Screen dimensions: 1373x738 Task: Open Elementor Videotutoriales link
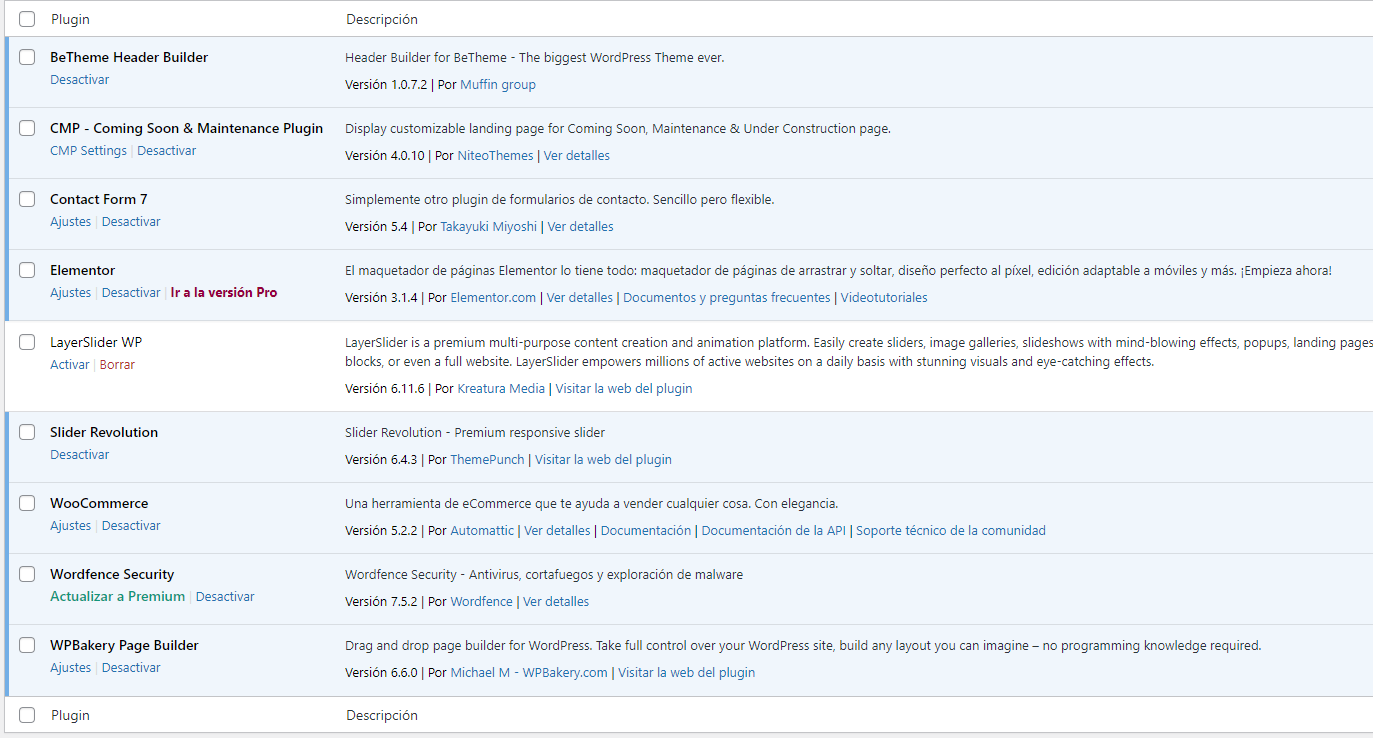pyautogui.click(x=884, y=298)
